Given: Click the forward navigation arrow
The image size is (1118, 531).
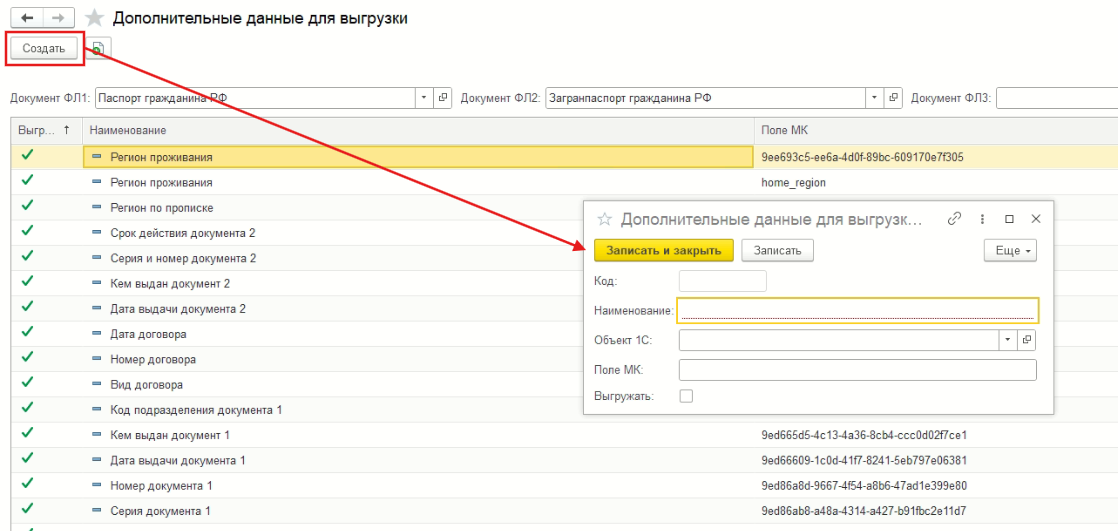Looking at the screenshot, I should click(59, 19).
